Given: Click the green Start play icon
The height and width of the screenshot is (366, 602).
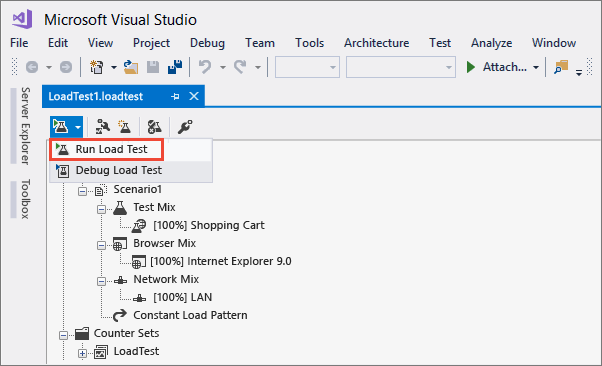Looking at the screenshot, I should pyautogui.click(x=471, y=67).
